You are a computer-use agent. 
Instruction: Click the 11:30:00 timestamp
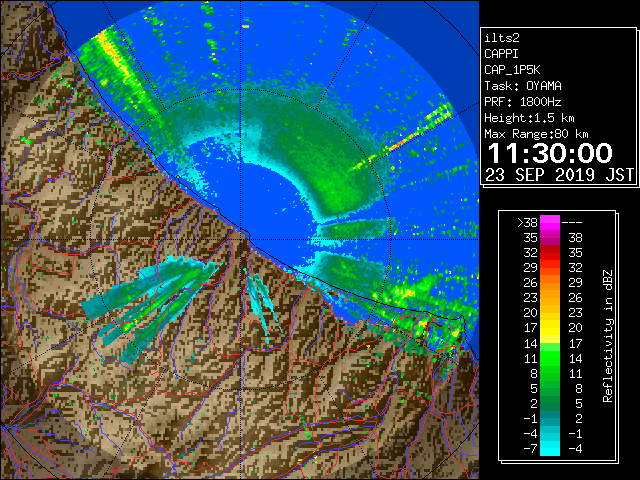pos(550,153)
